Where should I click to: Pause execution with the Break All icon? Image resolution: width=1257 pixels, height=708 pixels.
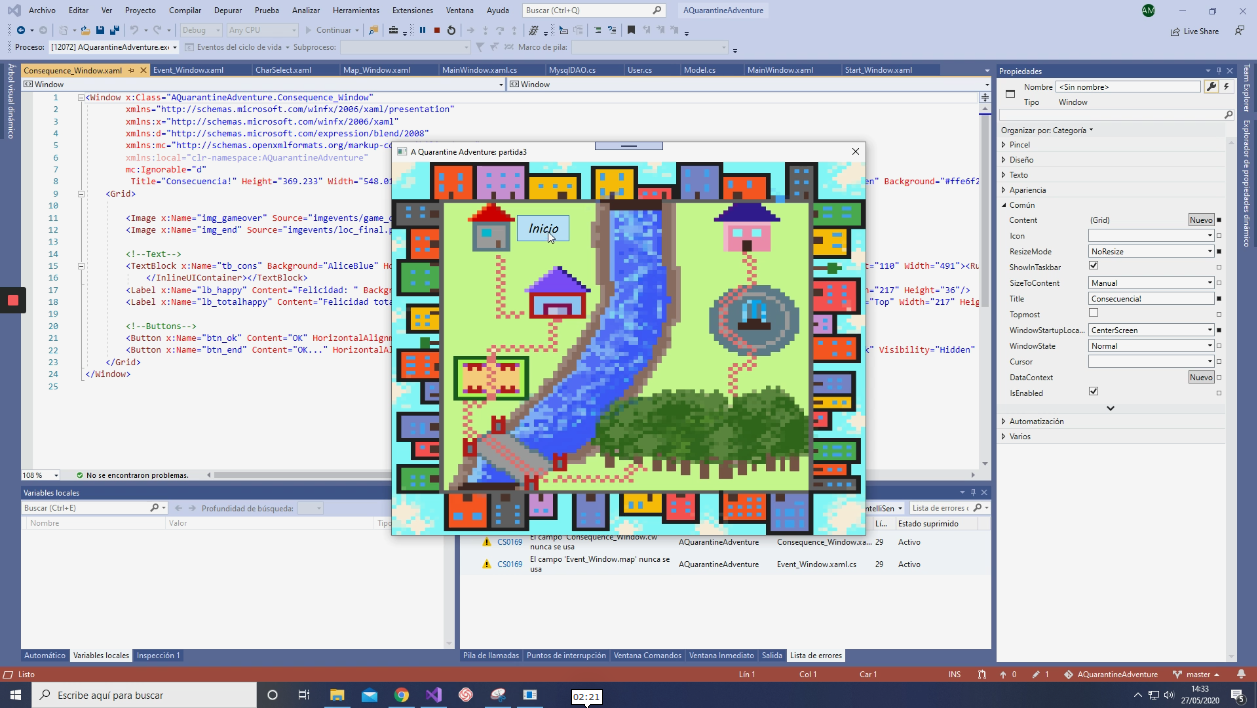[x=422, y=30]
